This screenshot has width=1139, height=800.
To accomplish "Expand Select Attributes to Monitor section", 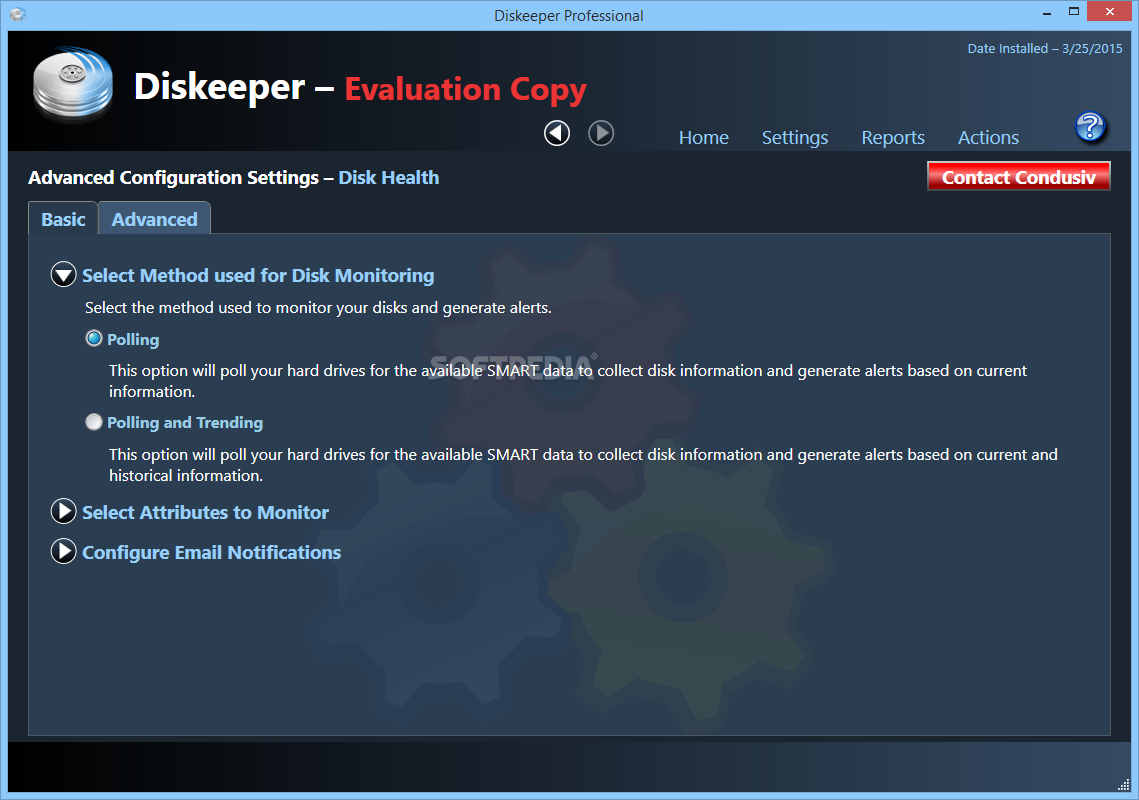I will tap(64, 512).
